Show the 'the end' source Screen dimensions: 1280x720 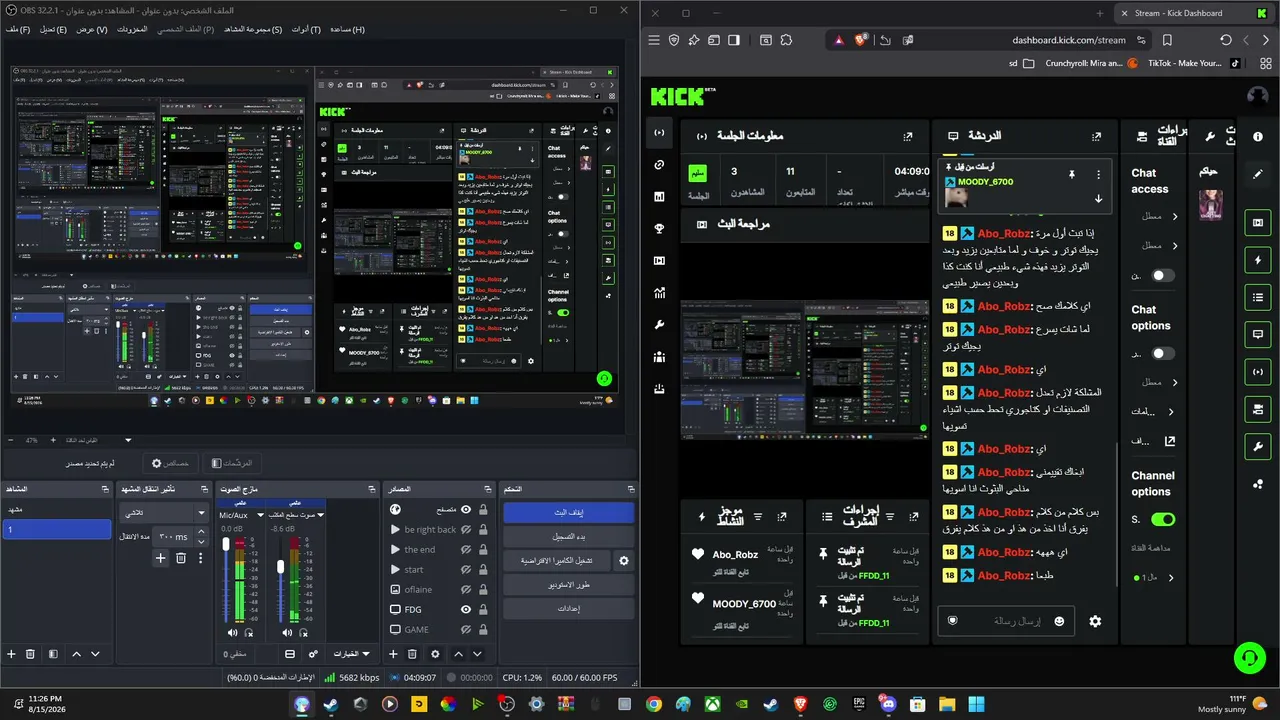pos(466,549)
